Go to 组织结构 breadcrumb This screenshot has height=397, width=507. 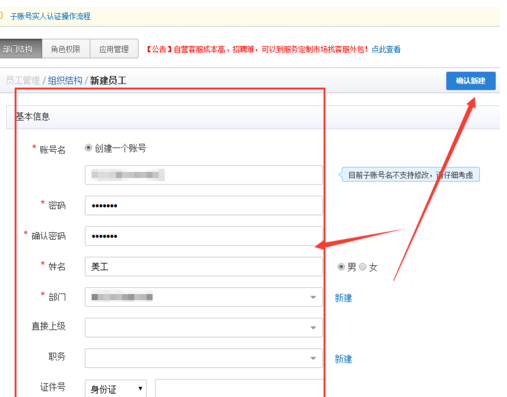click(65, 80)
